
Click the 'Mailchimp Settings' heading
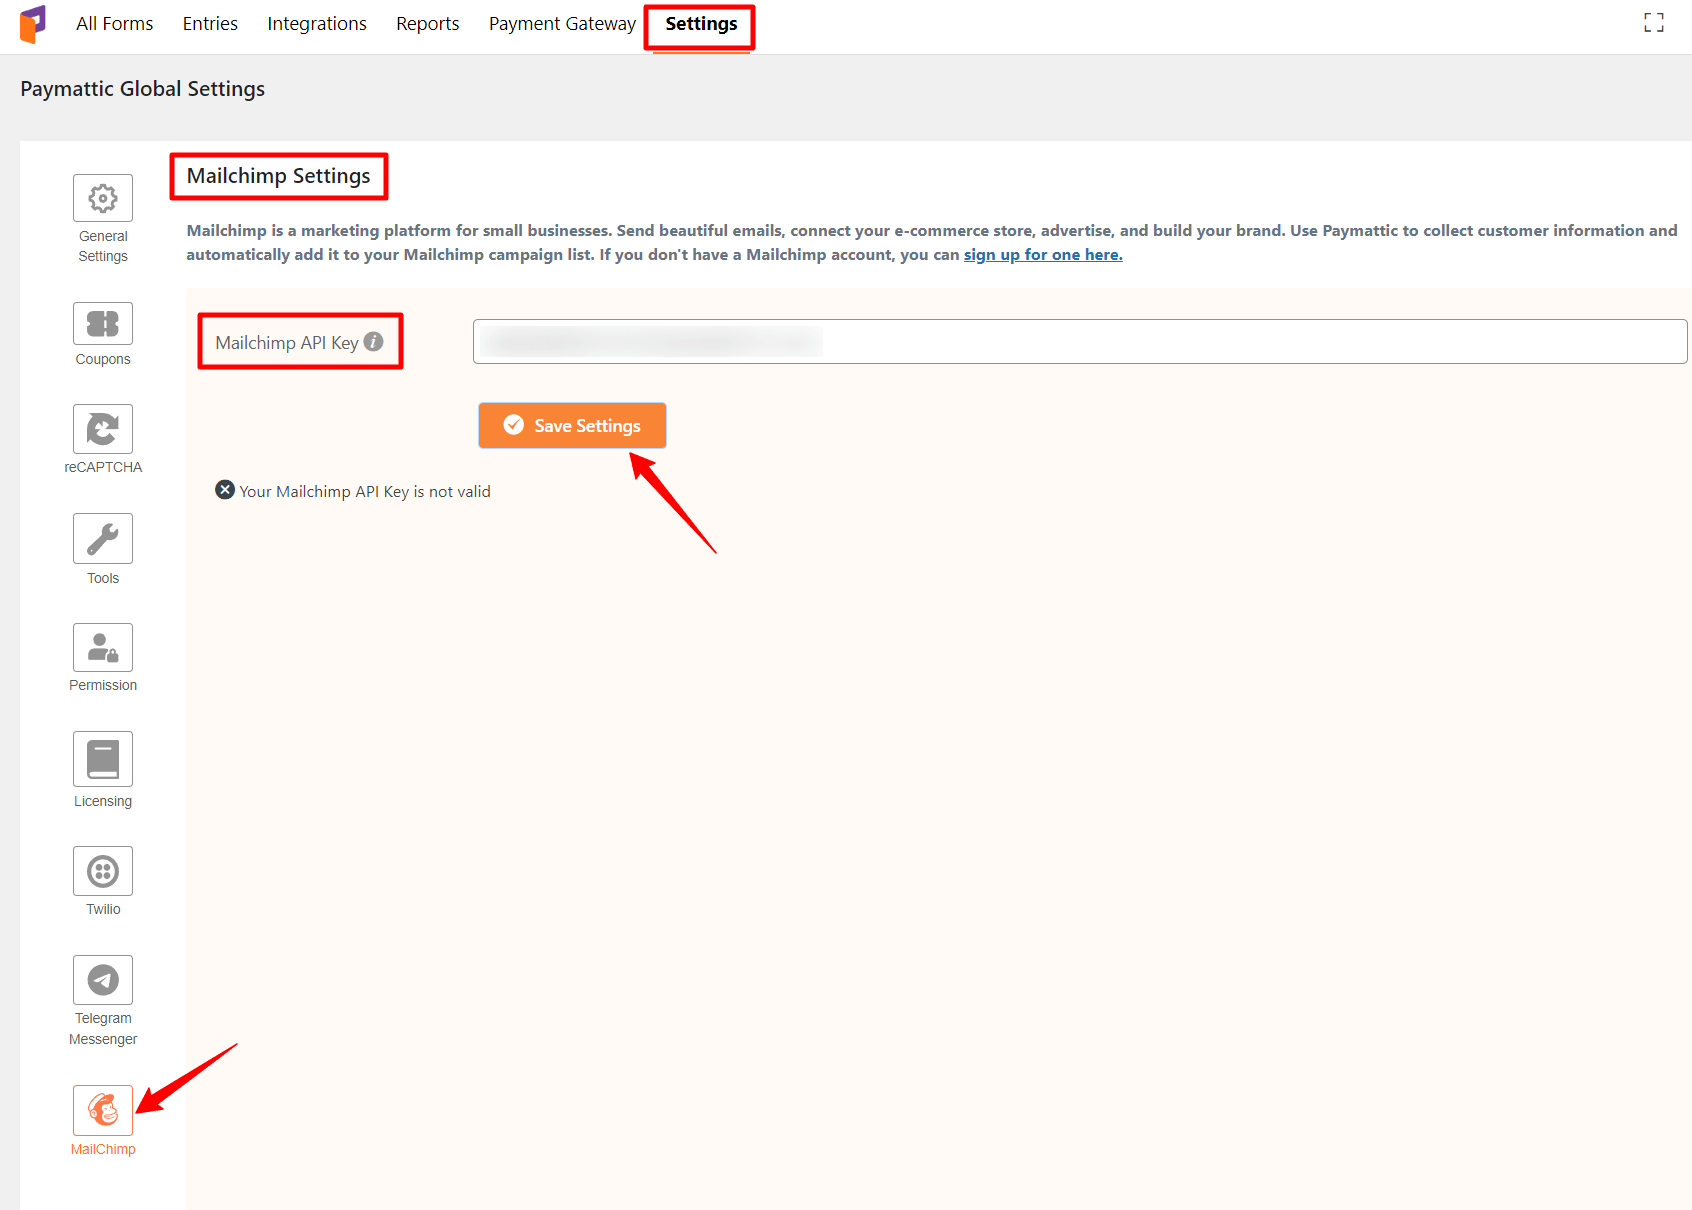coord(278,176)
